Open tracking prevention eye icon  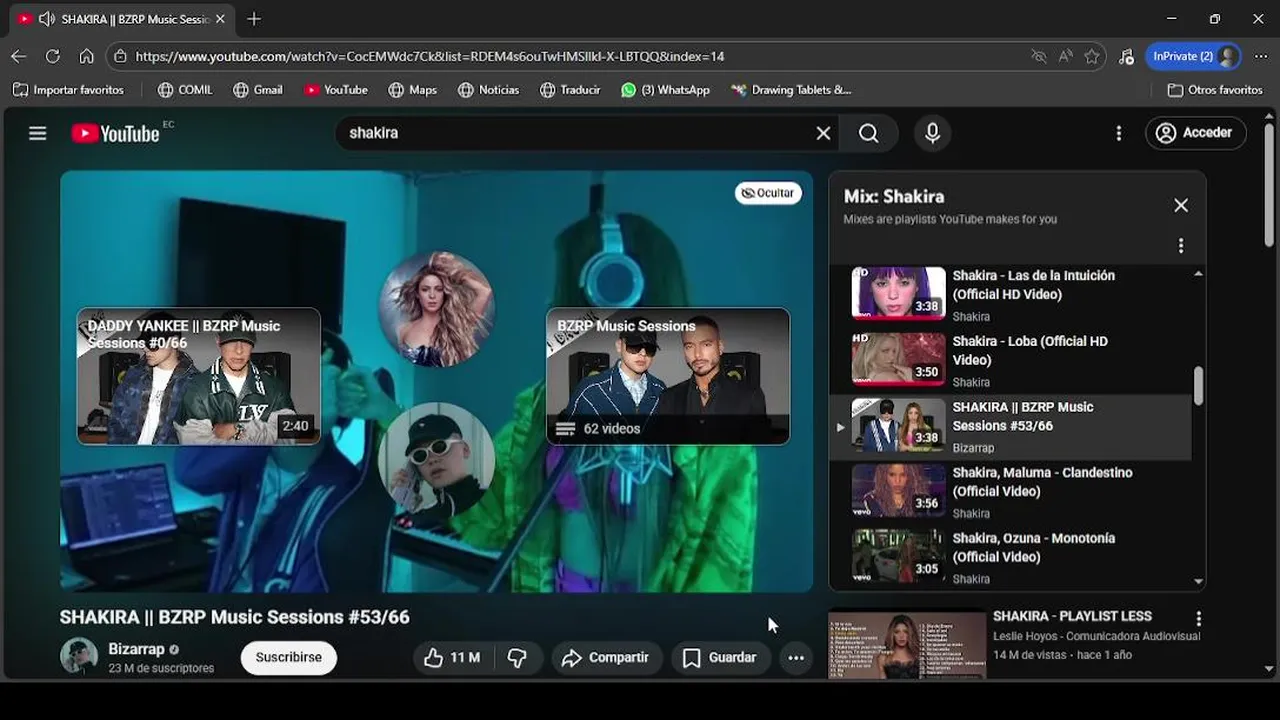pos(1038,56)
